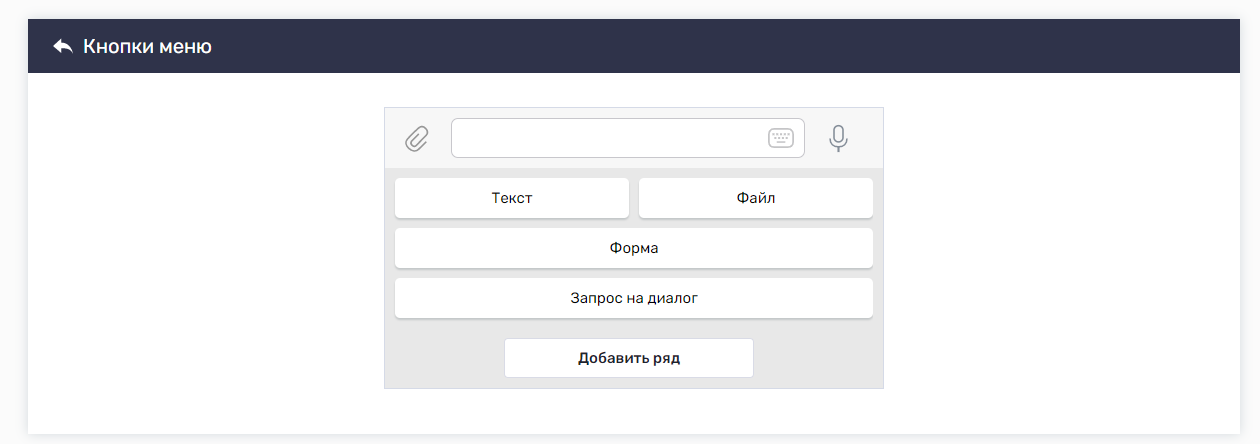Open the "Форма" menu button
The width and height of the screenshot is (1260, 444).
pyautogui.click(x=634, y=248)
